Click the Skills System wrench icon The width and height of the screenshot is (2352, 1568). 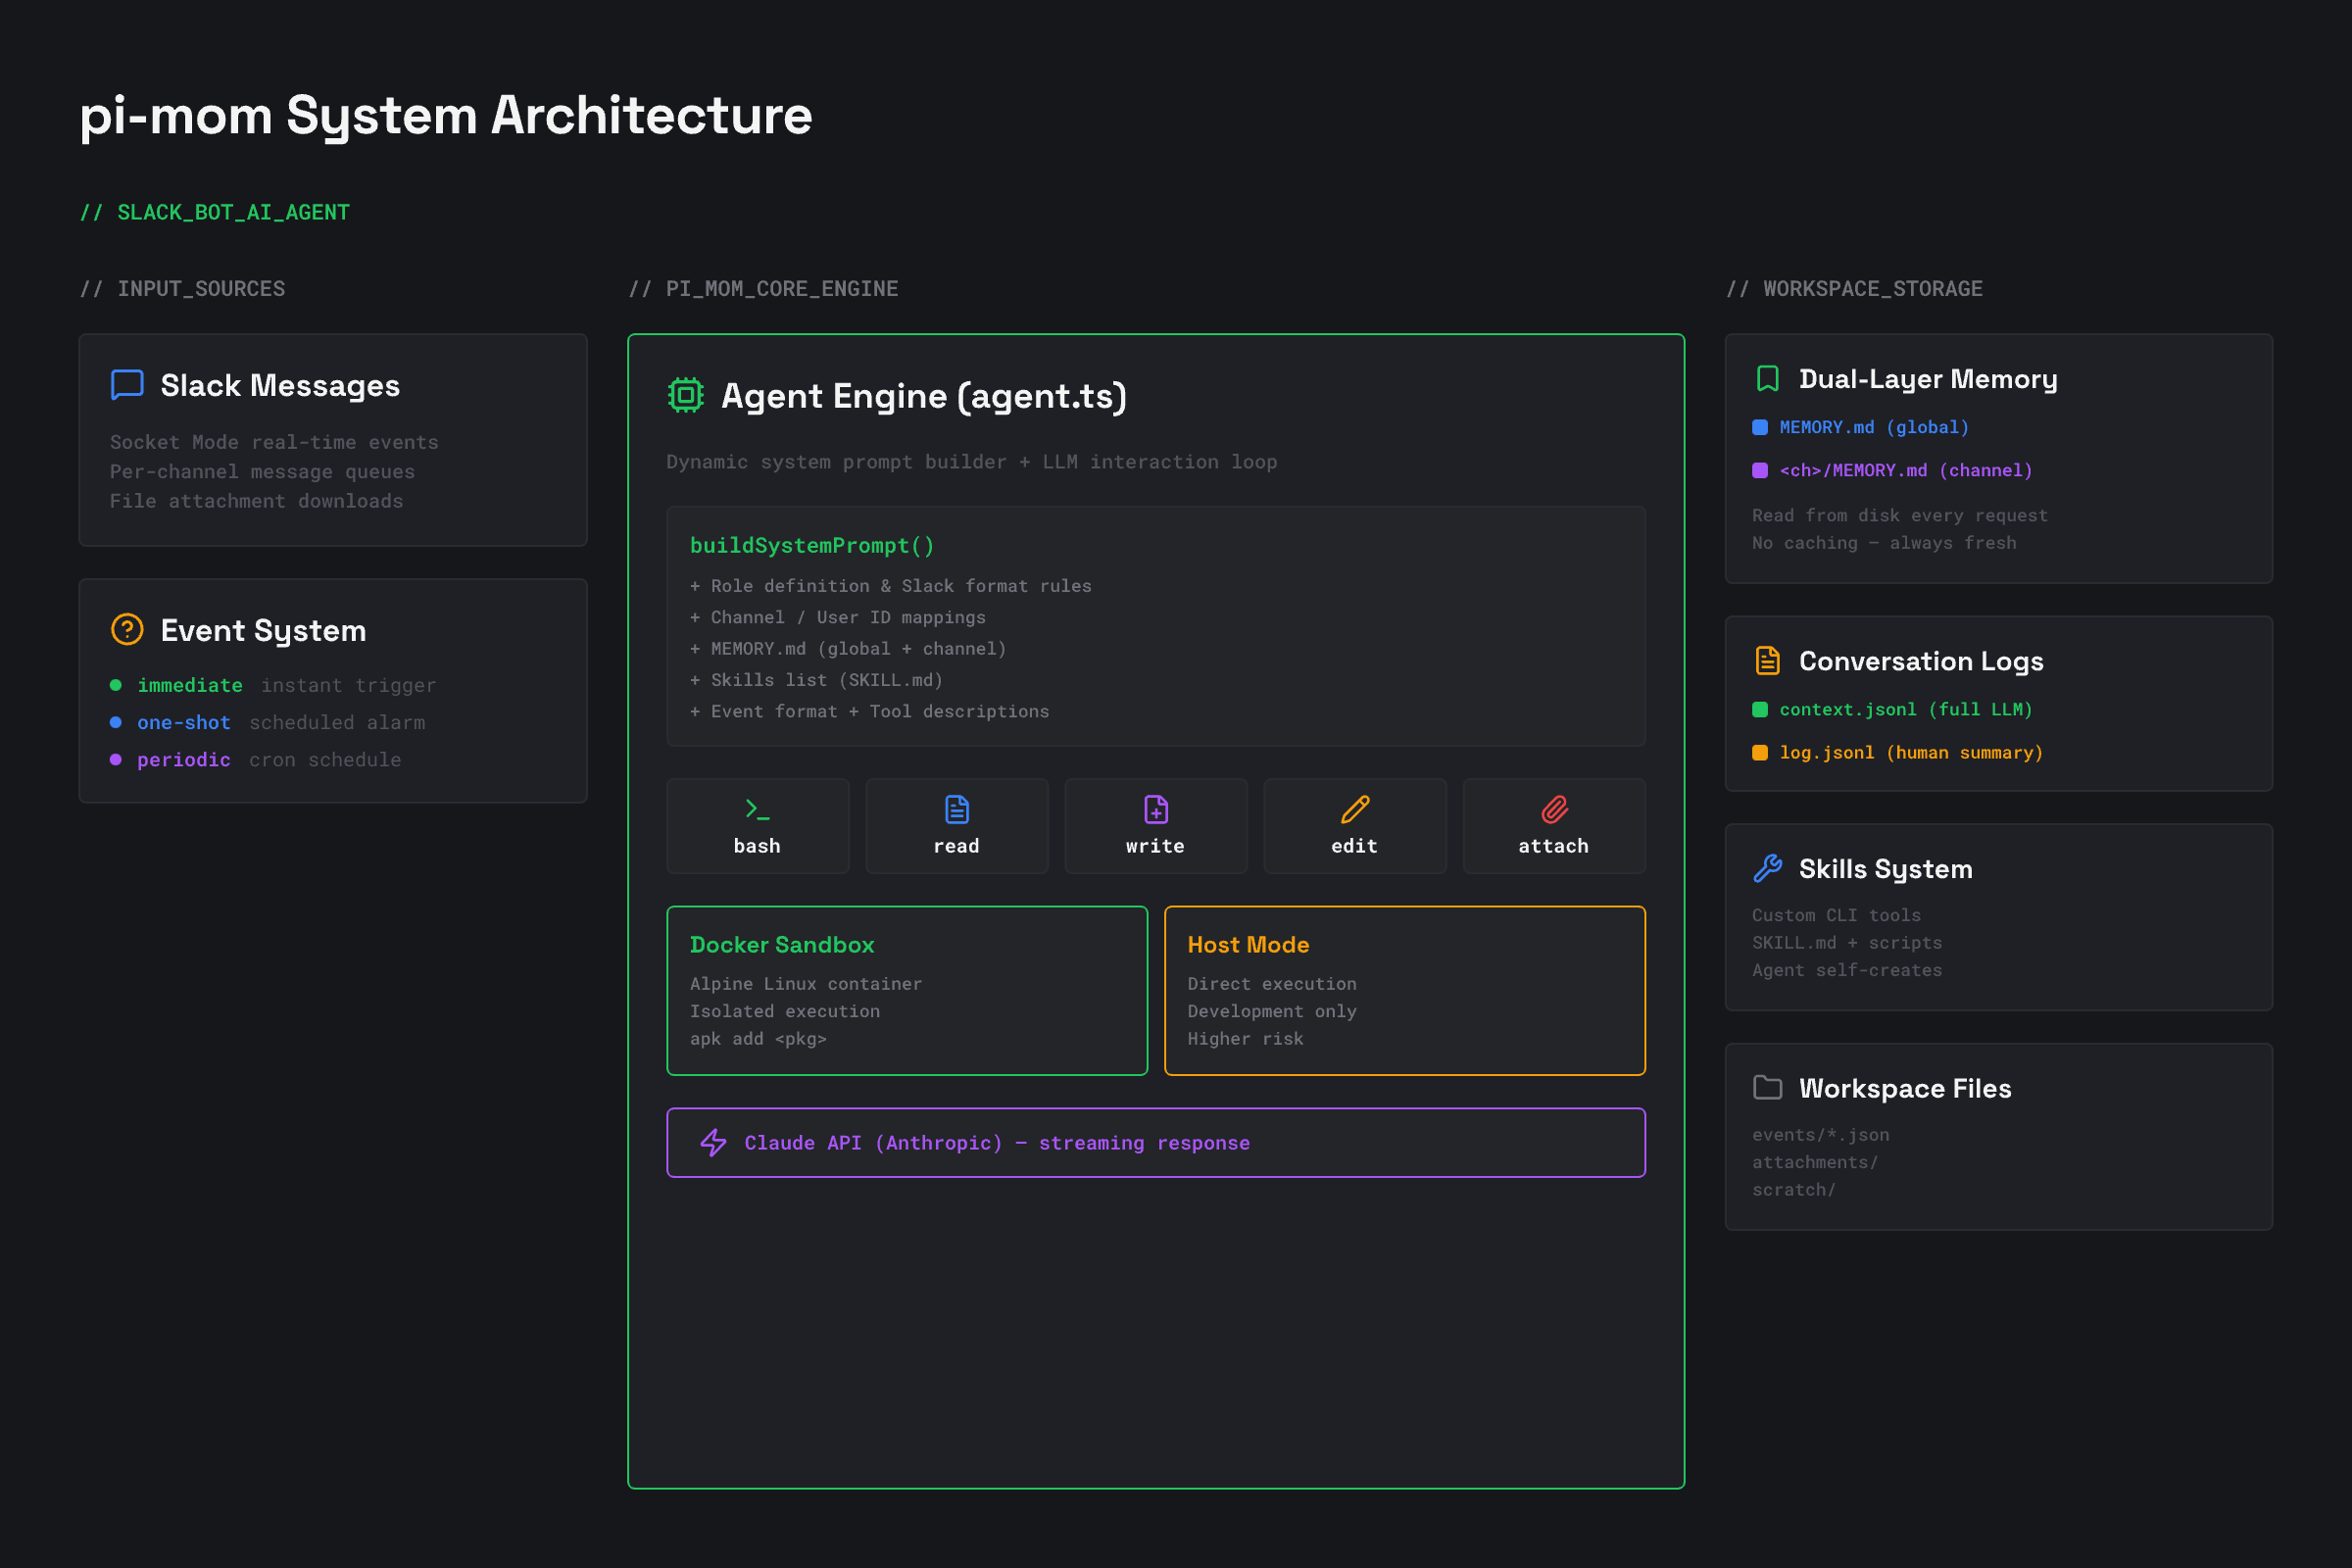pos(1767,868)
